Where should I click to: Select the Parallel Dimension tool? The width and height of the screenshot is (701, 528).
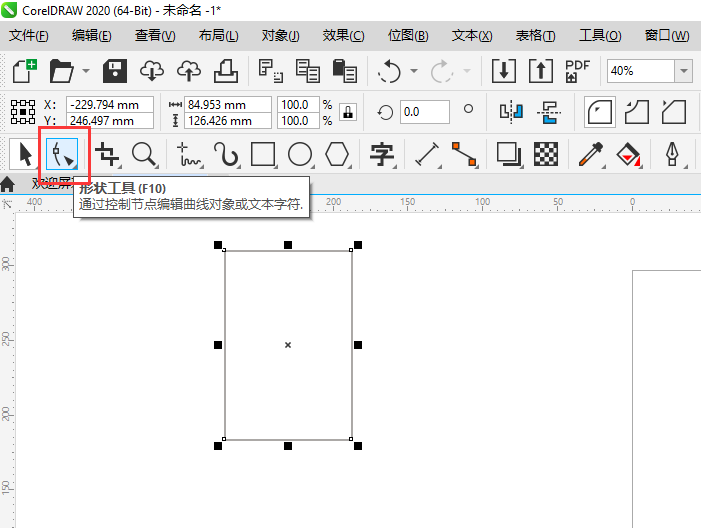click(x=427, y=154)
